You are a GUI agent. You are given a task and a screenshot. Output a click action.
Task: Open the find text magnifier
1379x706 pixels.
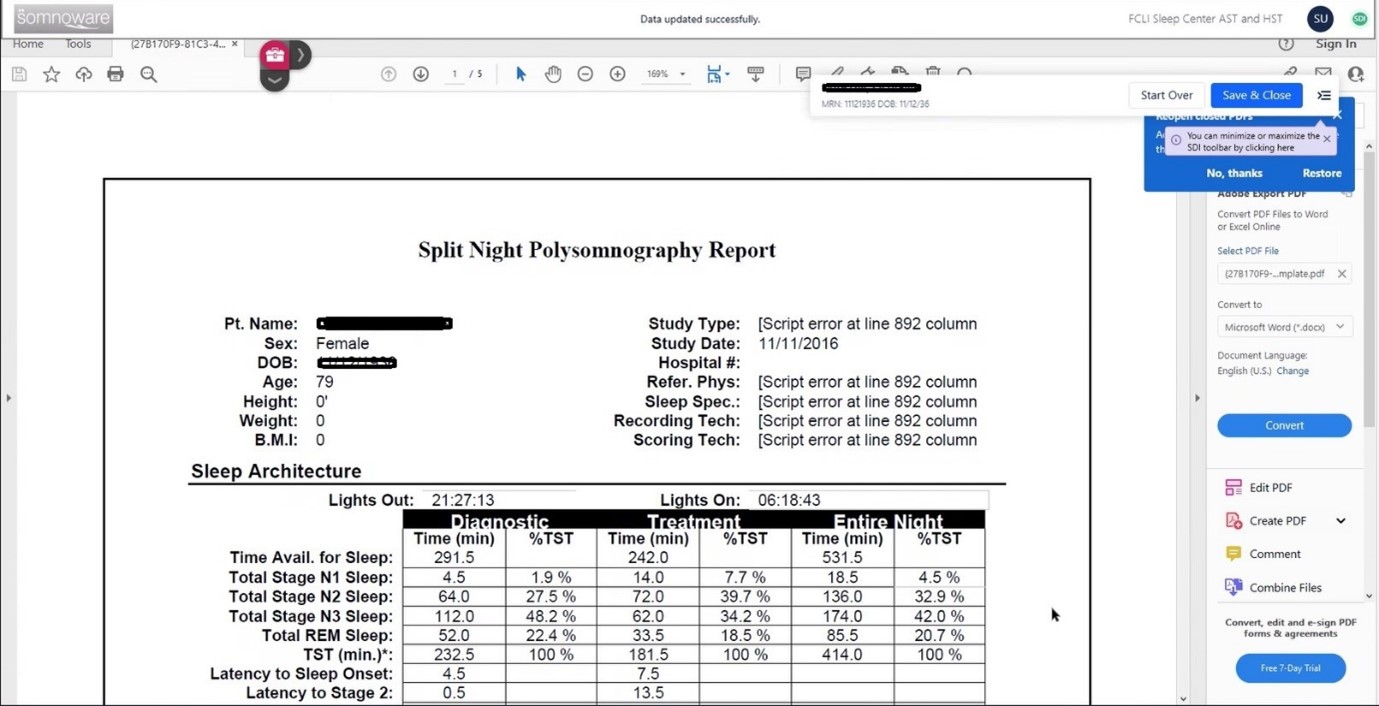click(148, 74)
